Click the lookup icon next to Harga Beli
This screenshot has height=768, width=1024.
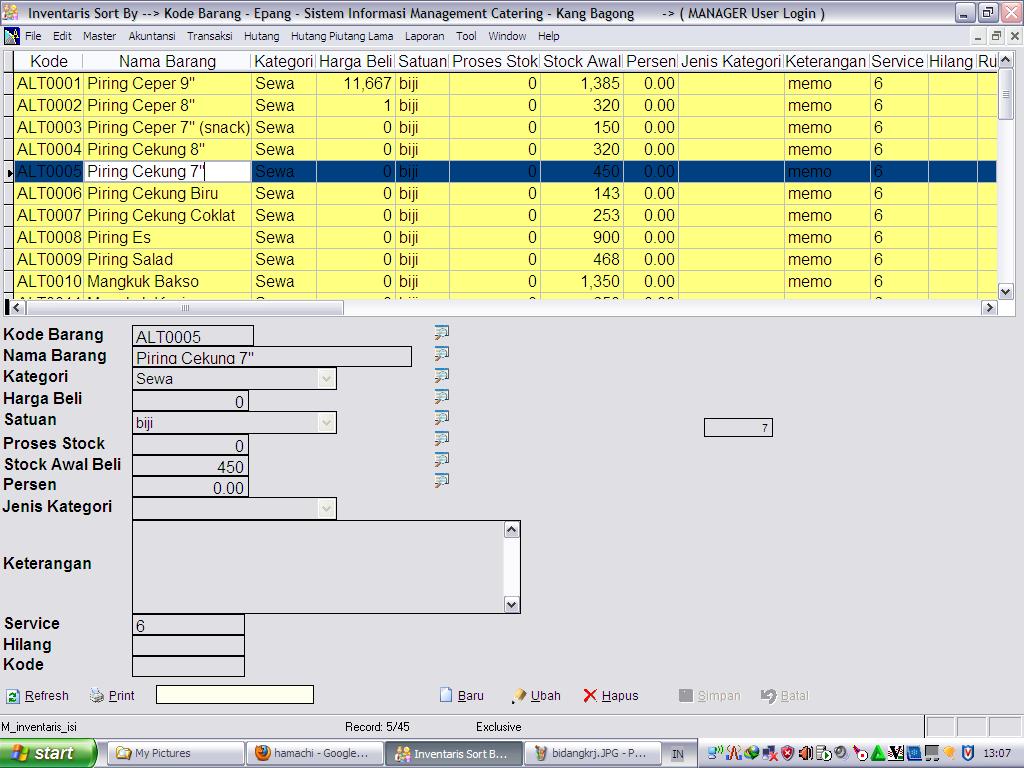(441, 396)
